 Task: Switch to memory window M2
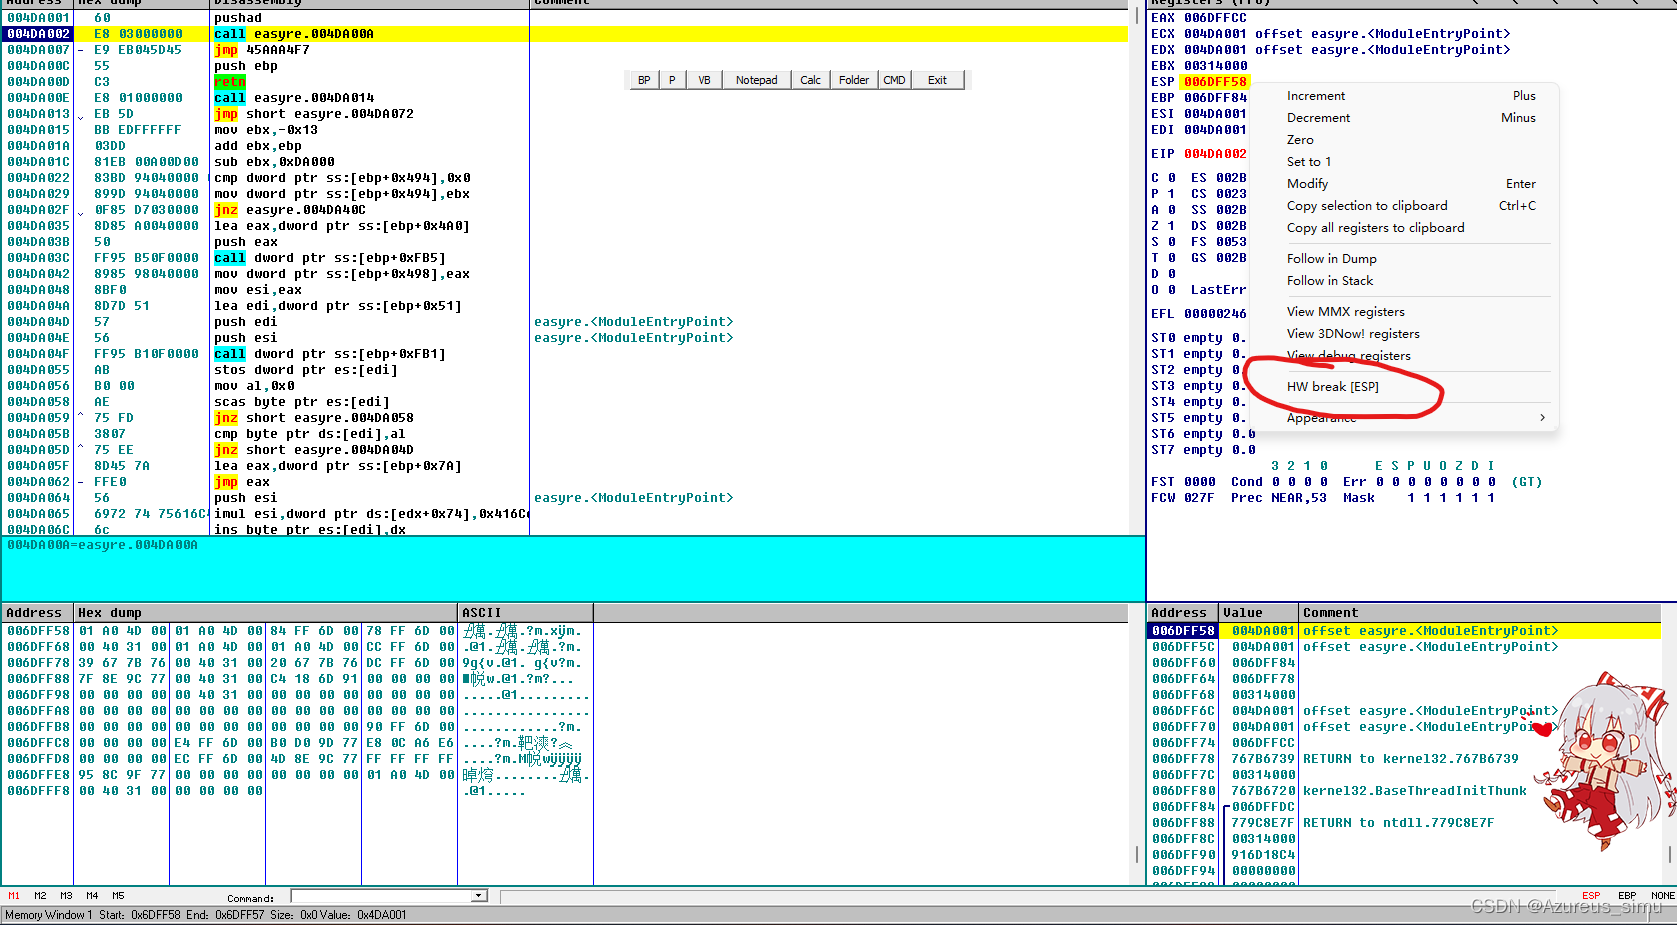(x=40, y=896)
